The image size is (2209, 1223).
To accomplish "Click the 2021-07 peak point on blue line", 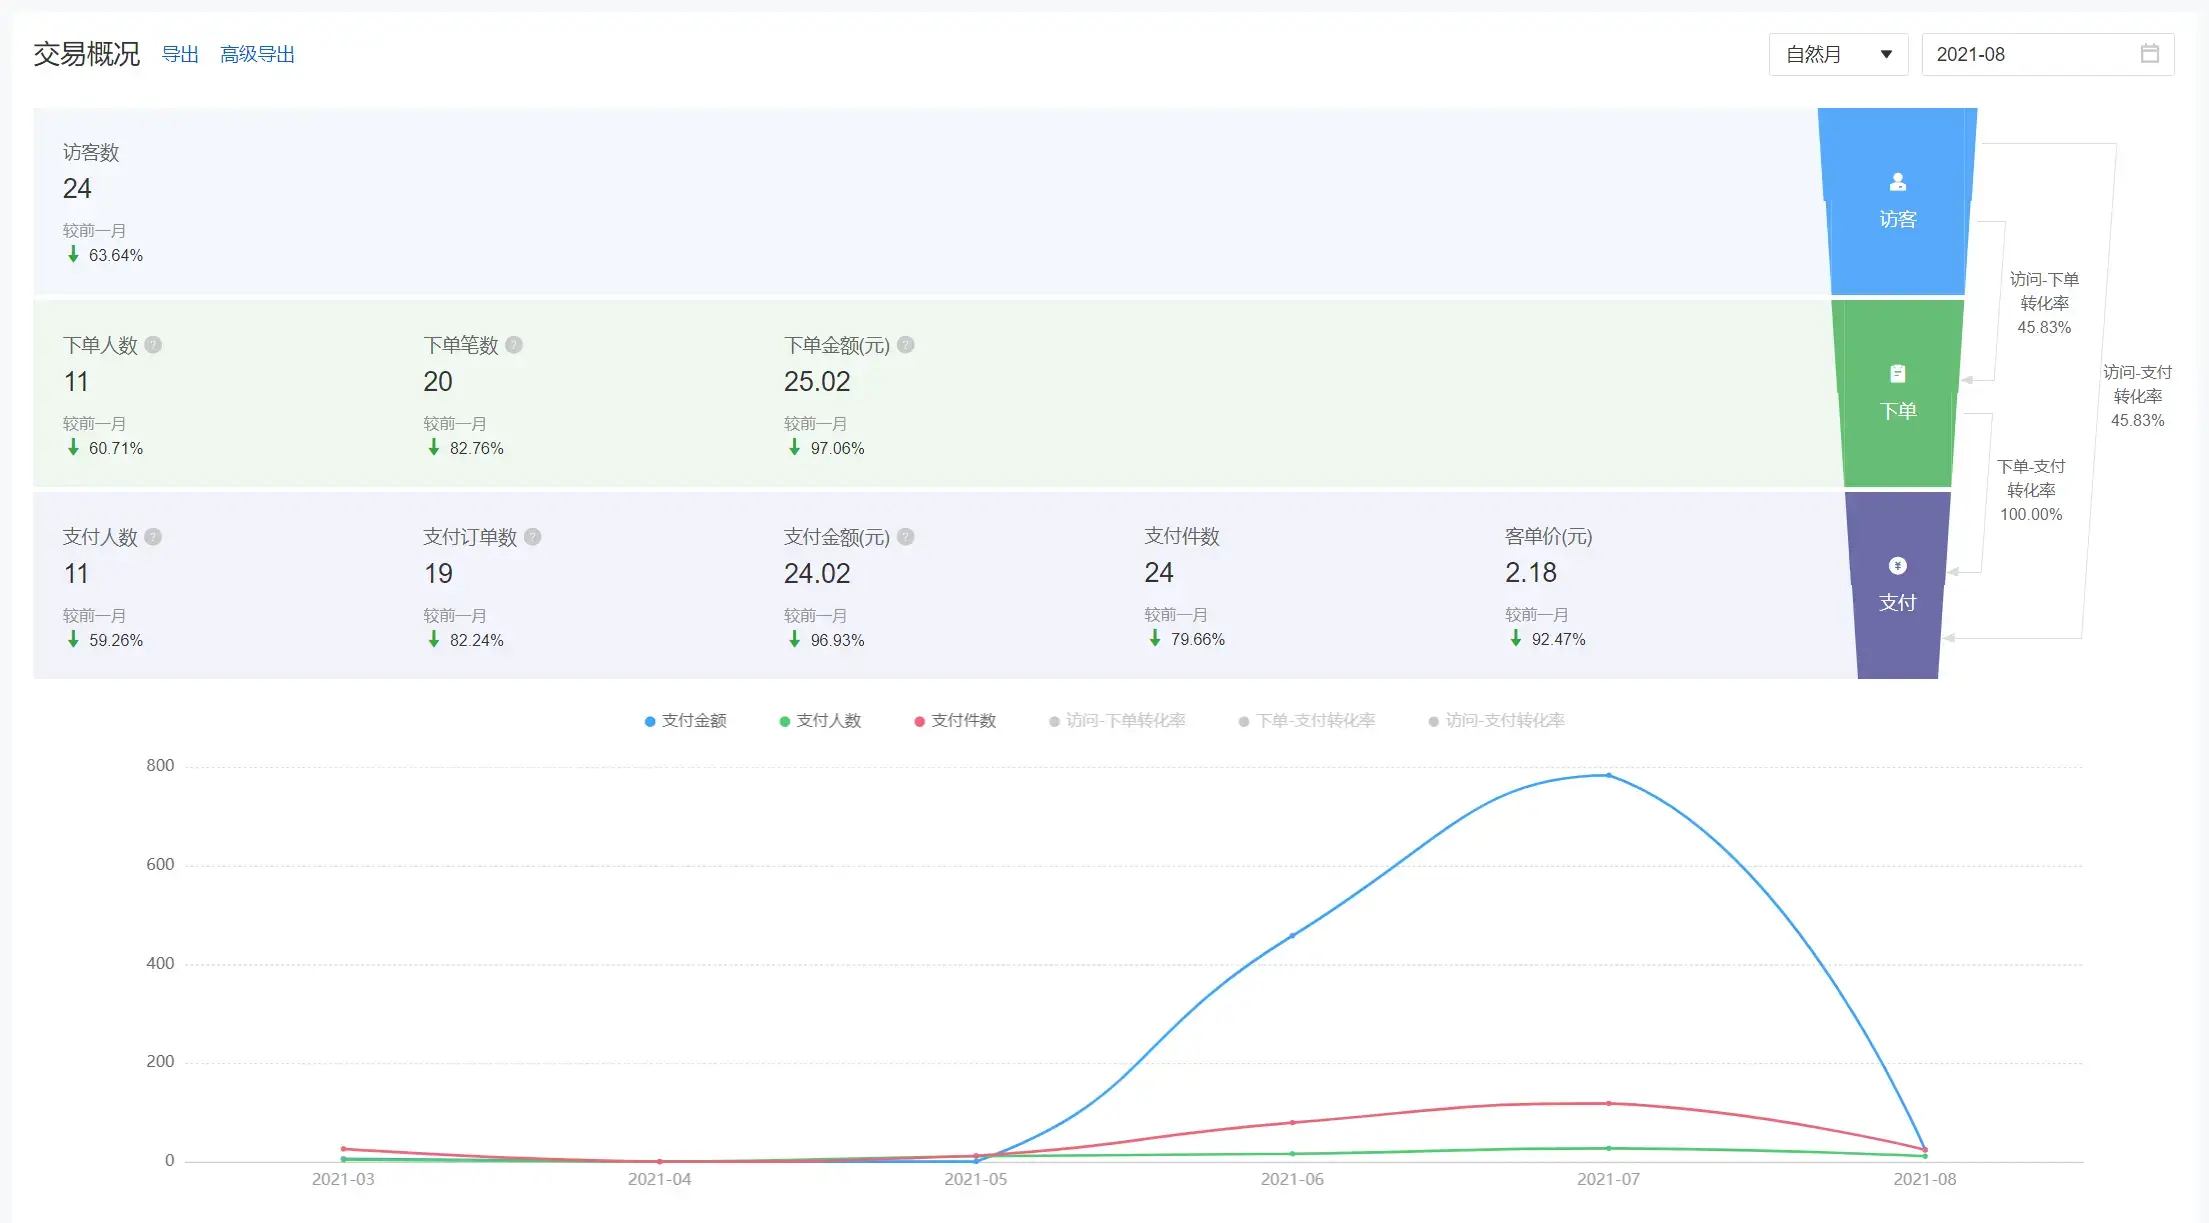I will coord(1608,775).
